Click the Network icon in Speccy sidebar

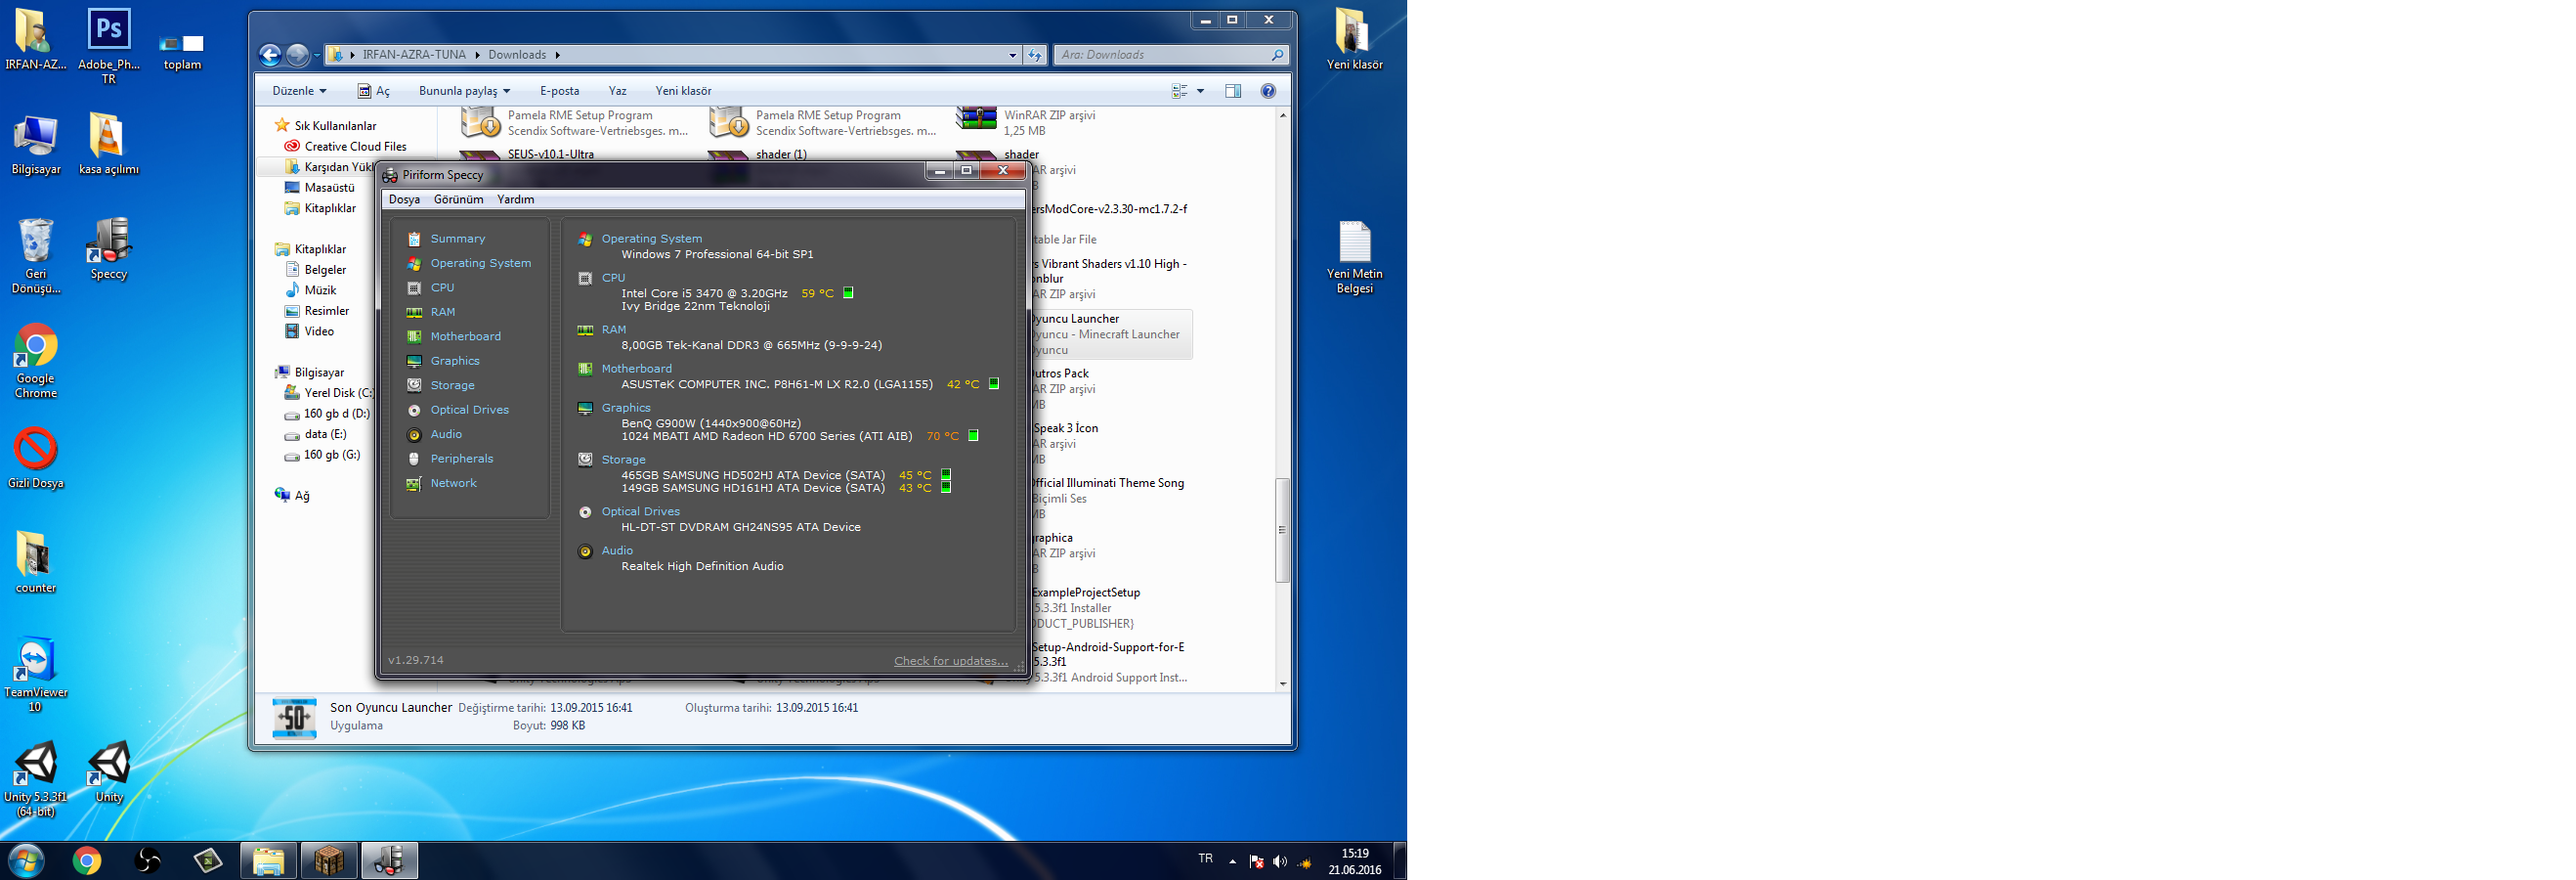[414, 483]
